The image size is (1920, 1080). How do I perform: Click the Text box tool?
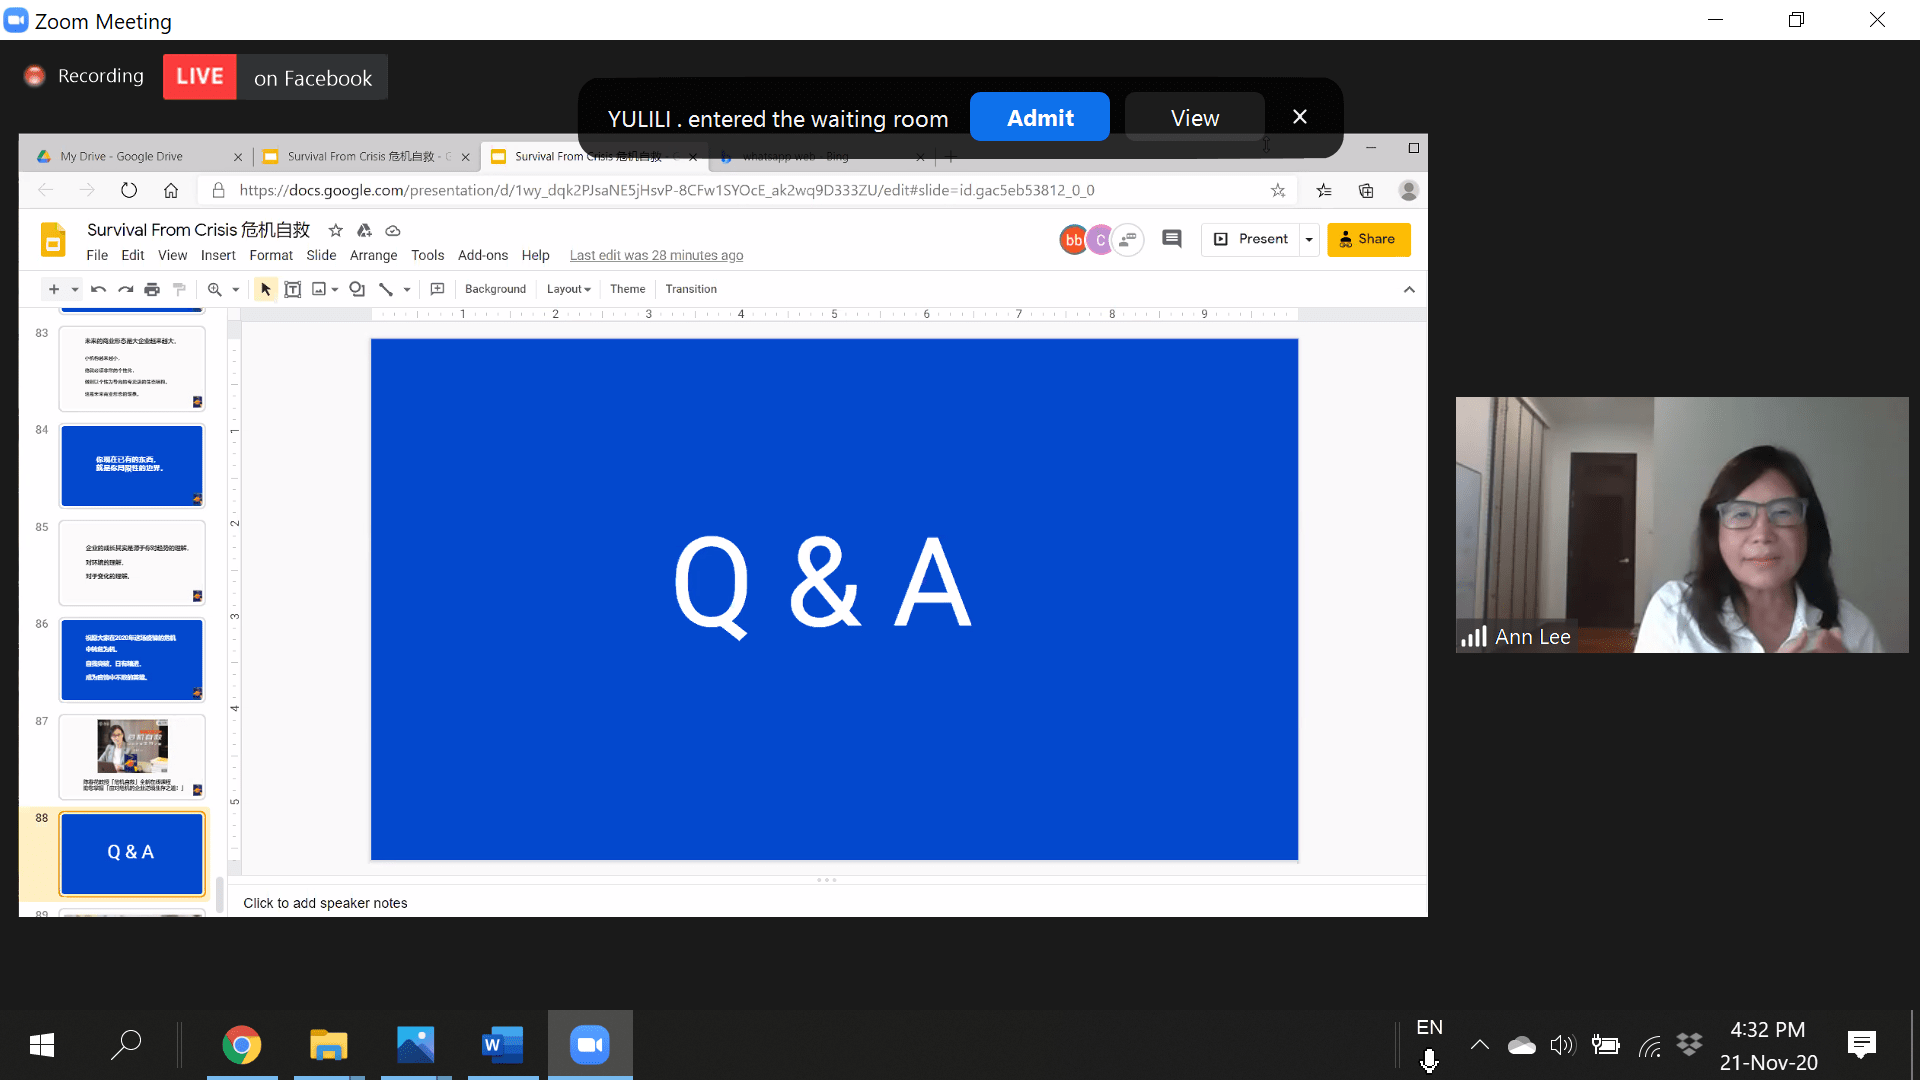coord(293,289)
